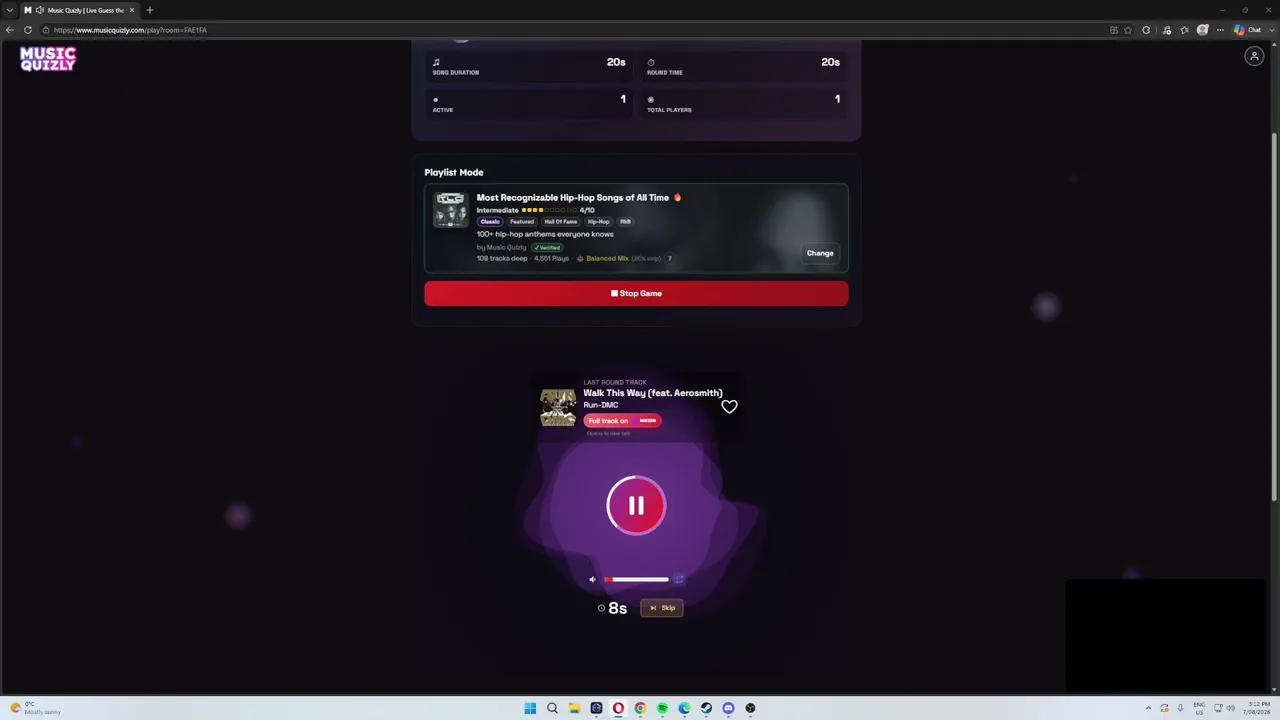Select the R&B tag
This screenshot has height=720, width=1280.
pyautogui.click(x=626, y=222)
